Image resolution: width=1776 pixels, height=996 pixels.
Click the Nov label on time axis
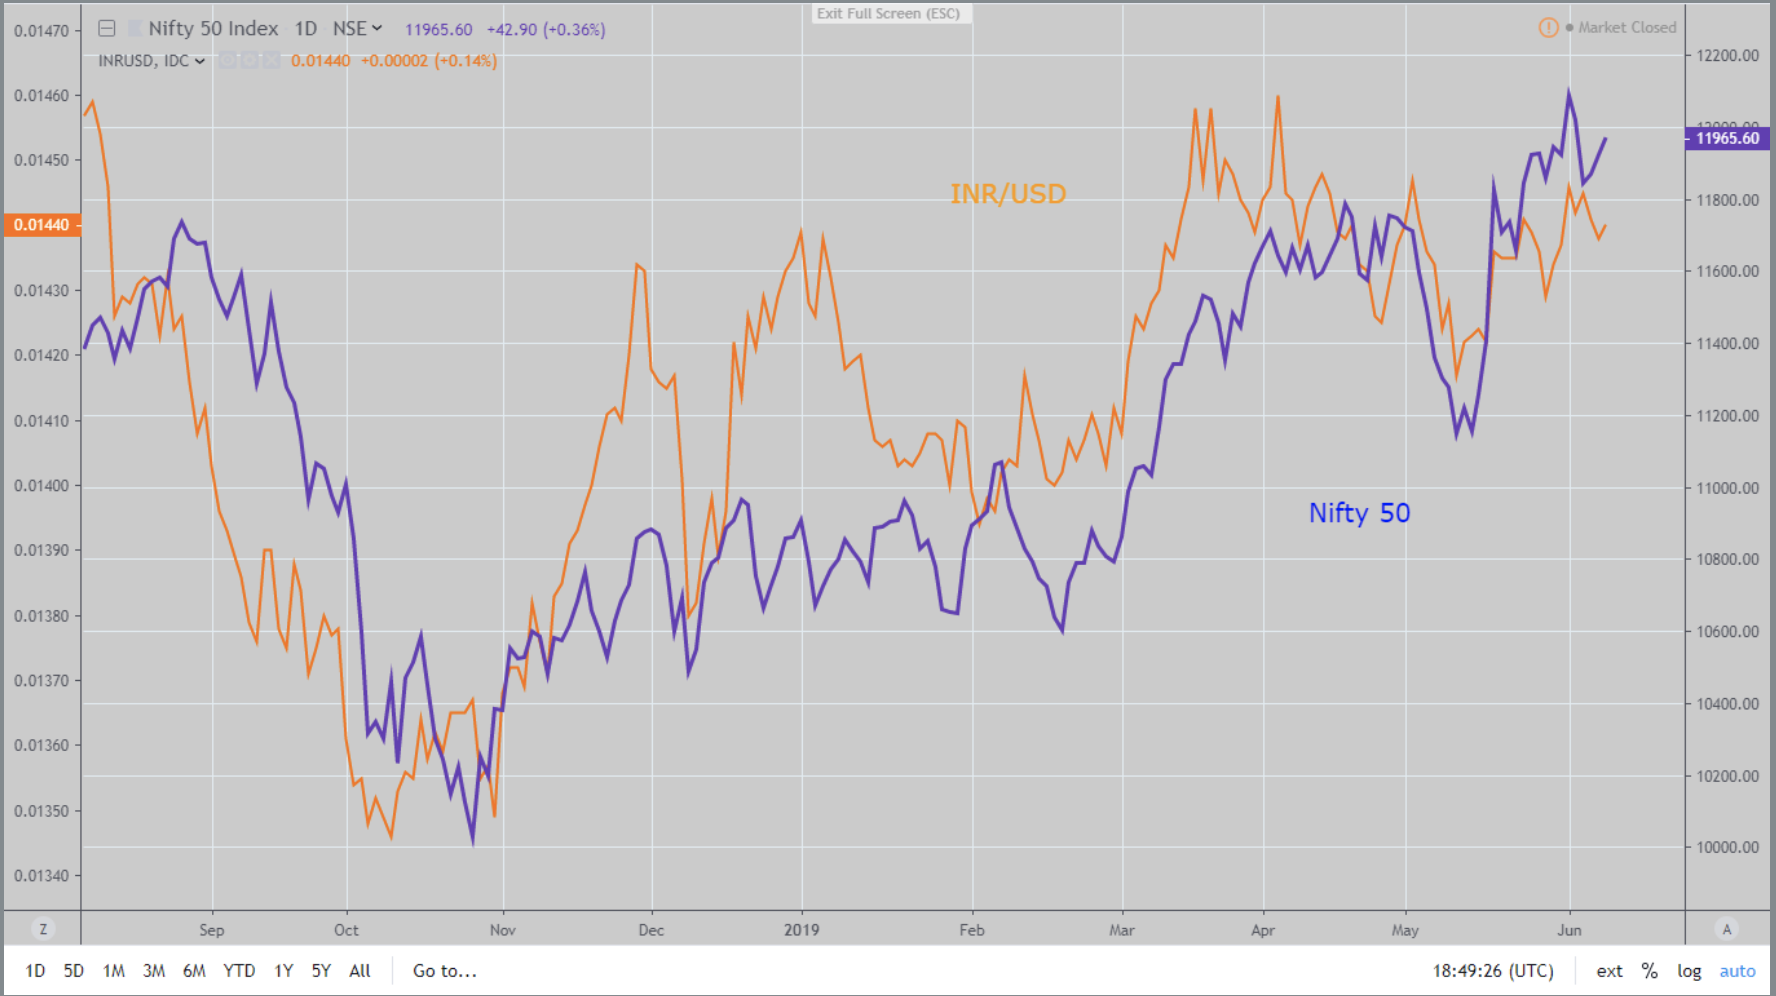pyautogui.click(x=503, y=930)
